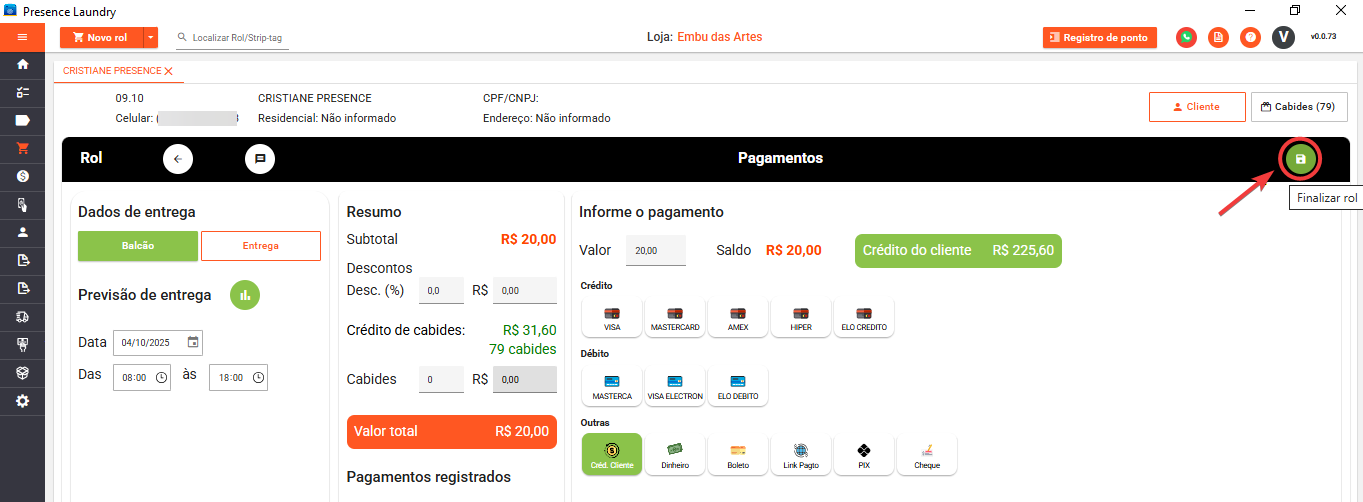Open the home icon in left sidebar

coord(22,64)
